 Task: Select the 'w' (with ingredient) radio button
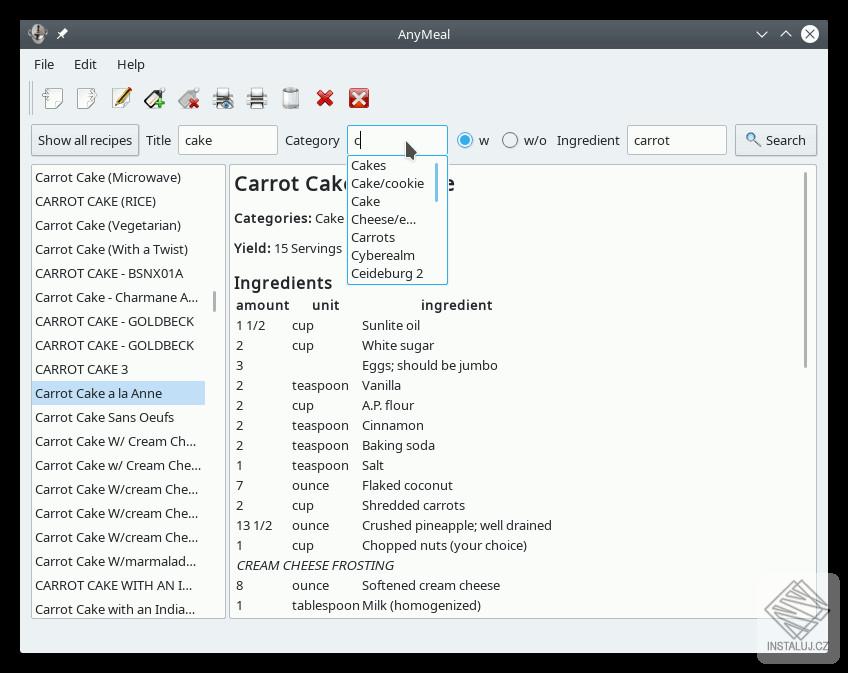point(465,141)
